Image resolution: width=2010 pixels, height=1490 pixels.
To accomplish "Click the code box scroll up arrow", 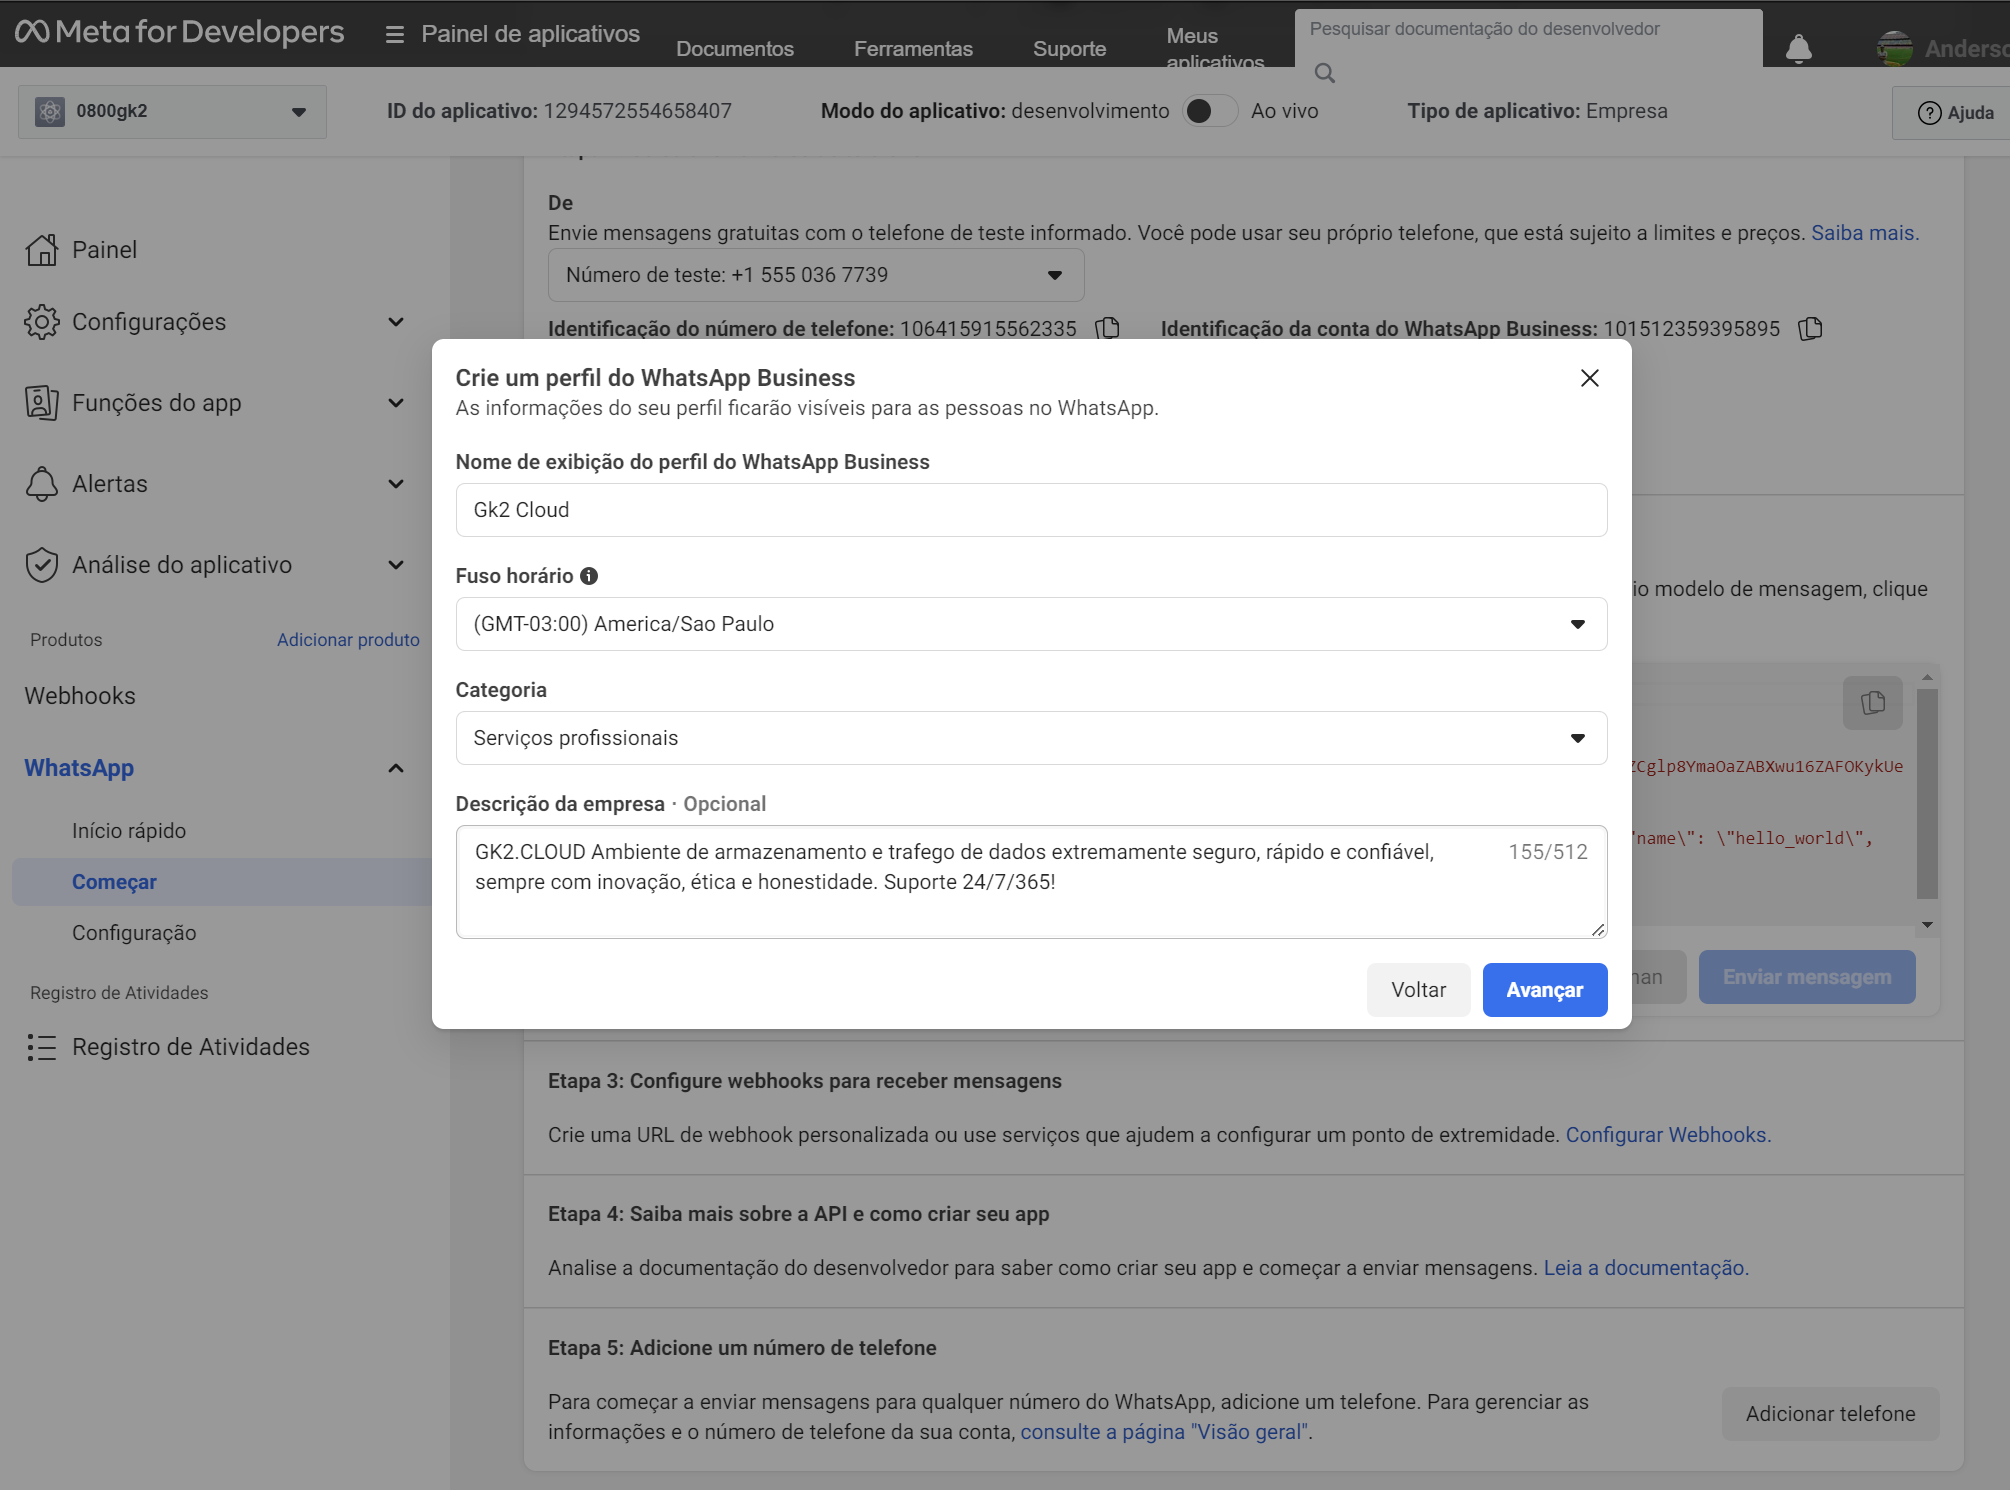I will [1927, 677].
